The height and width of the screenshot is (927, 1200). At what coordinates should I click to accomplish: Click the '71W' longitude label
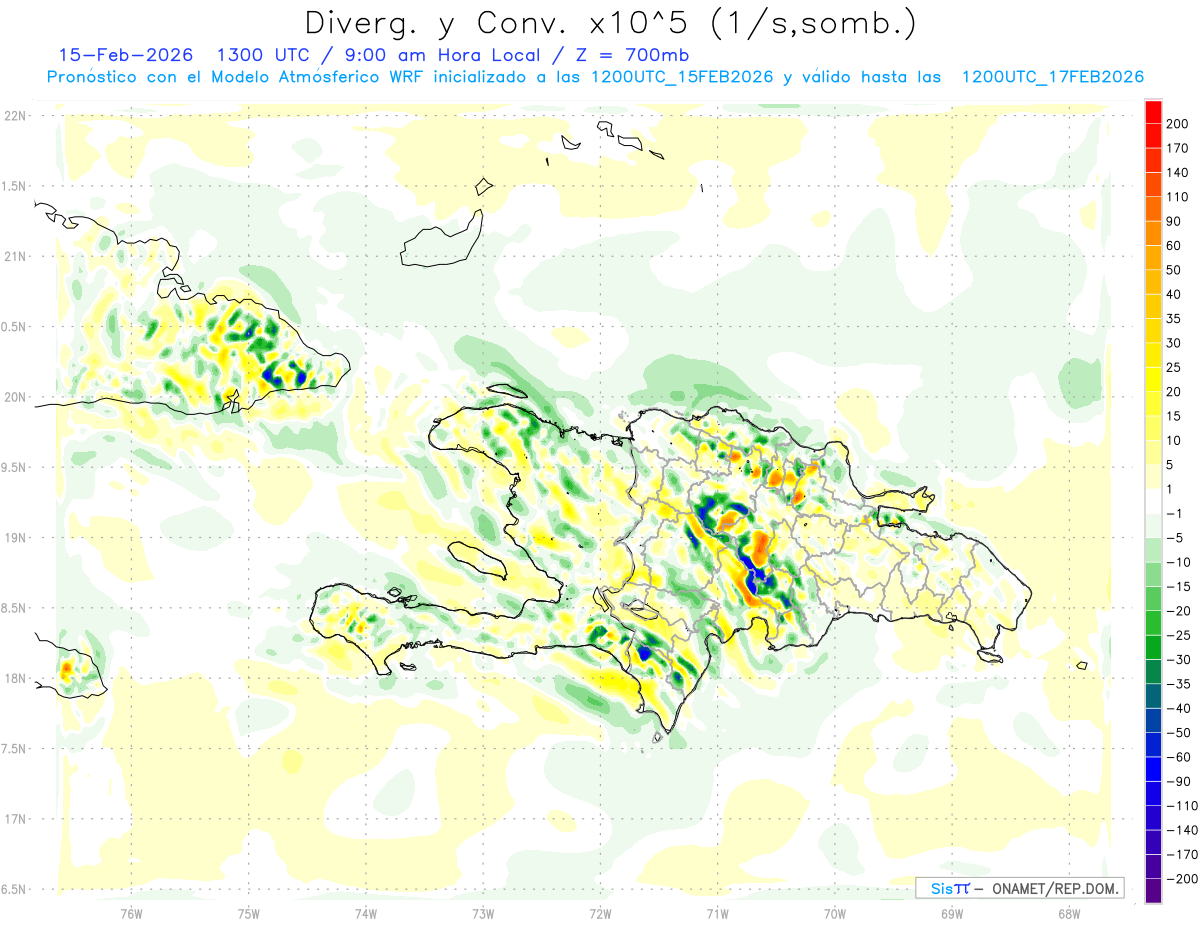click(x=717, y=914)
